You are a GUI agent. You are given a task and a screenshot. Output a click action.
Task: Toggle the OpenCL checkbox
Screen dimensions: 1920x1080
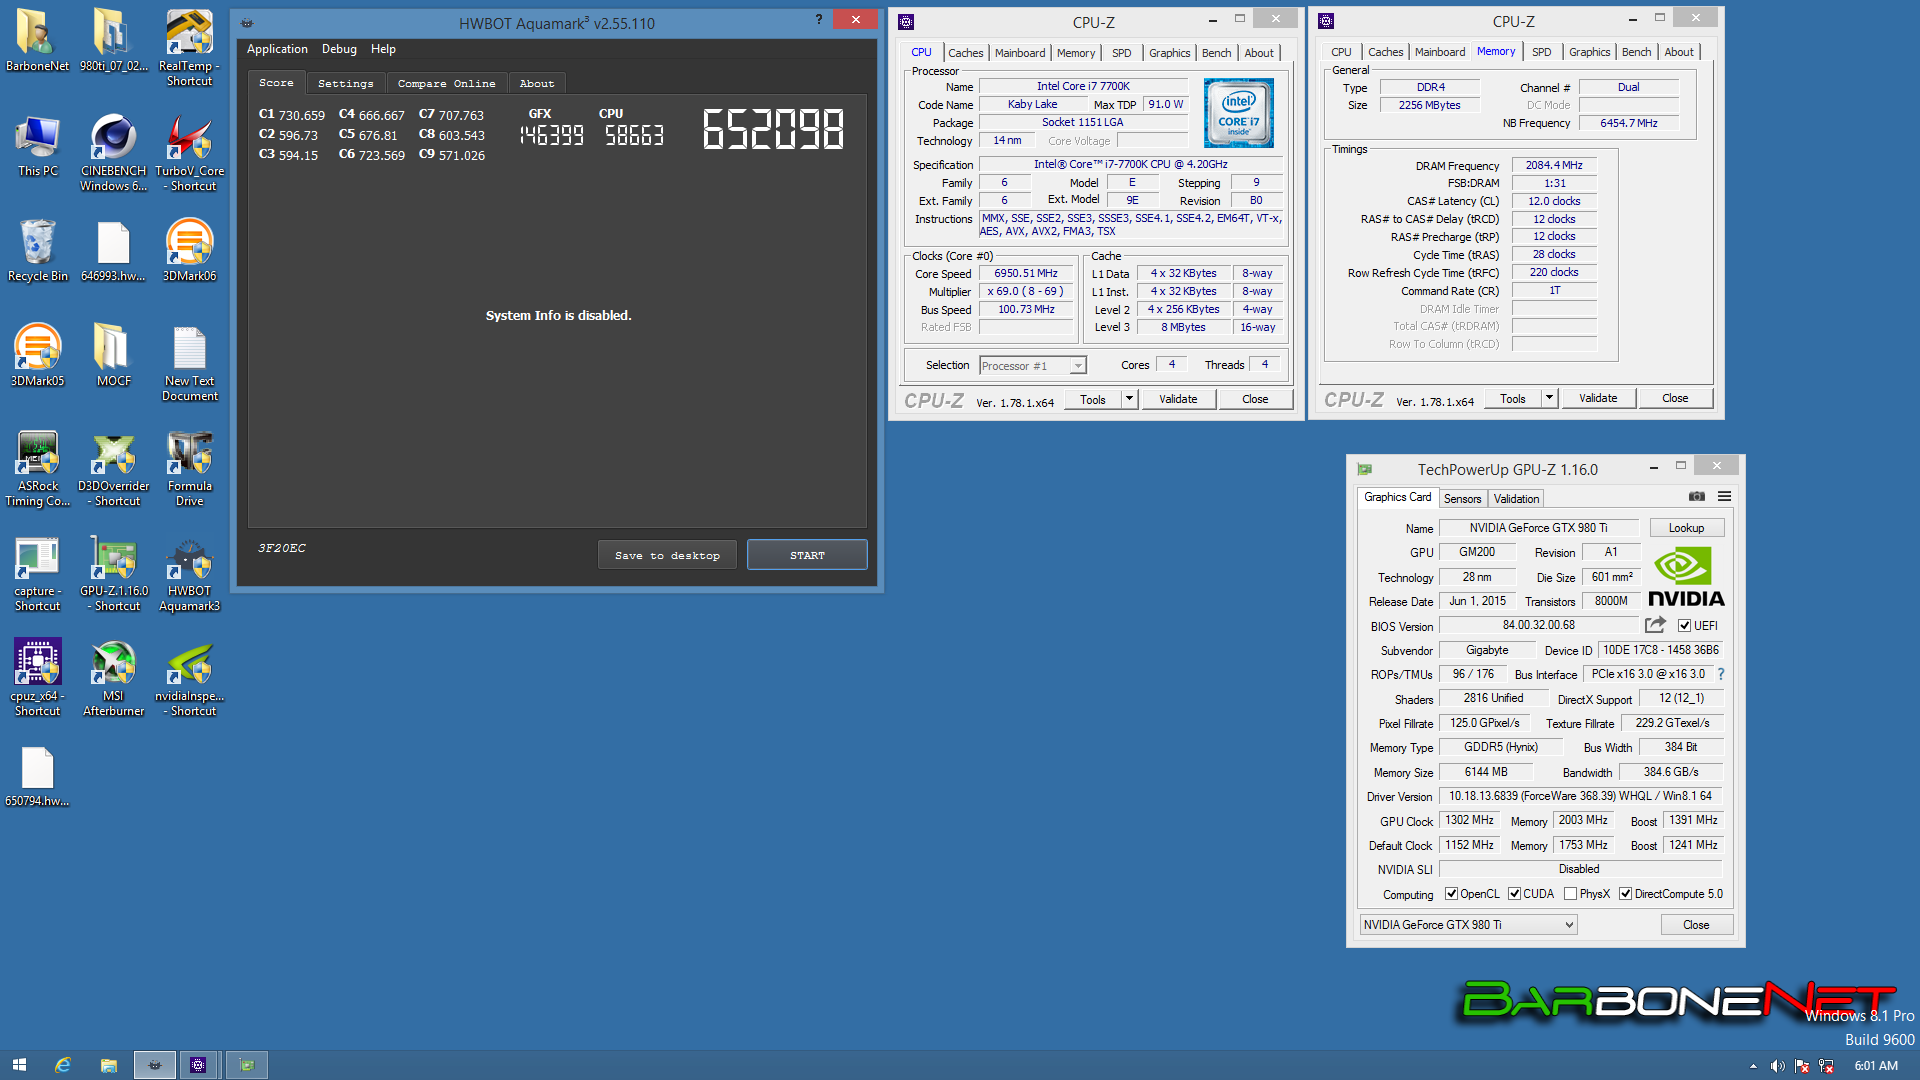click(1451, 894)
